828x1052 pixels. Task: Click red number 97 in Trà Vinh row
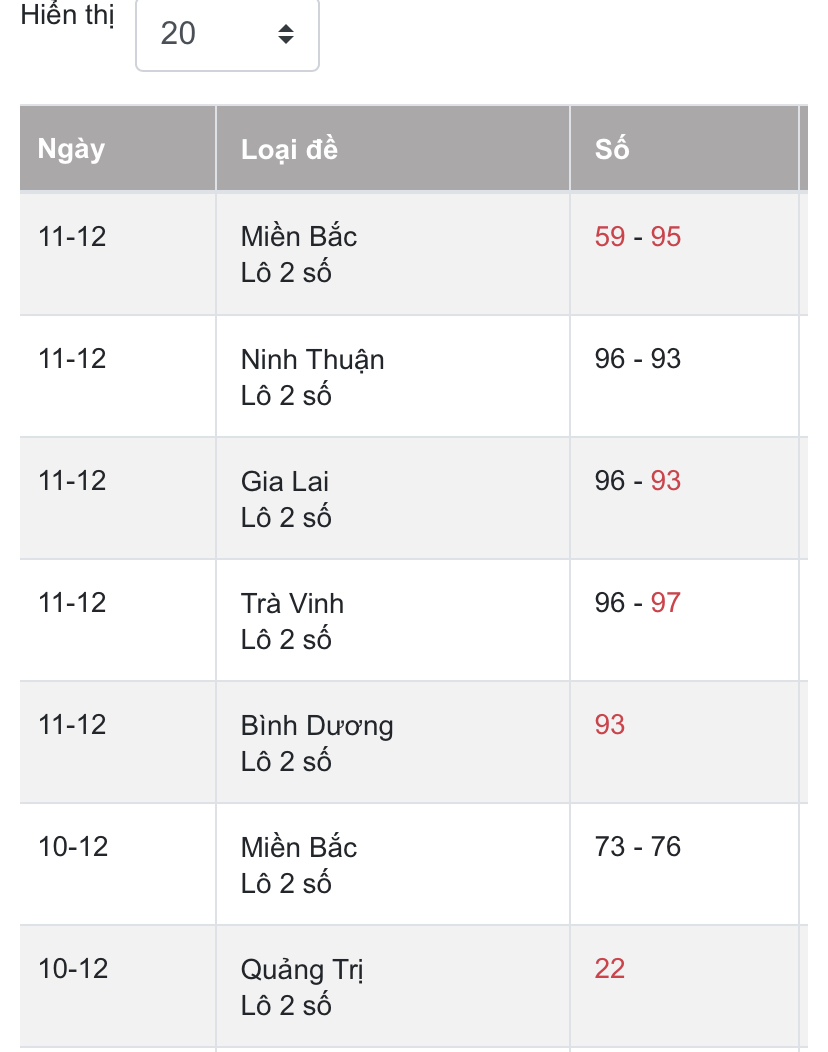(666, 603)
